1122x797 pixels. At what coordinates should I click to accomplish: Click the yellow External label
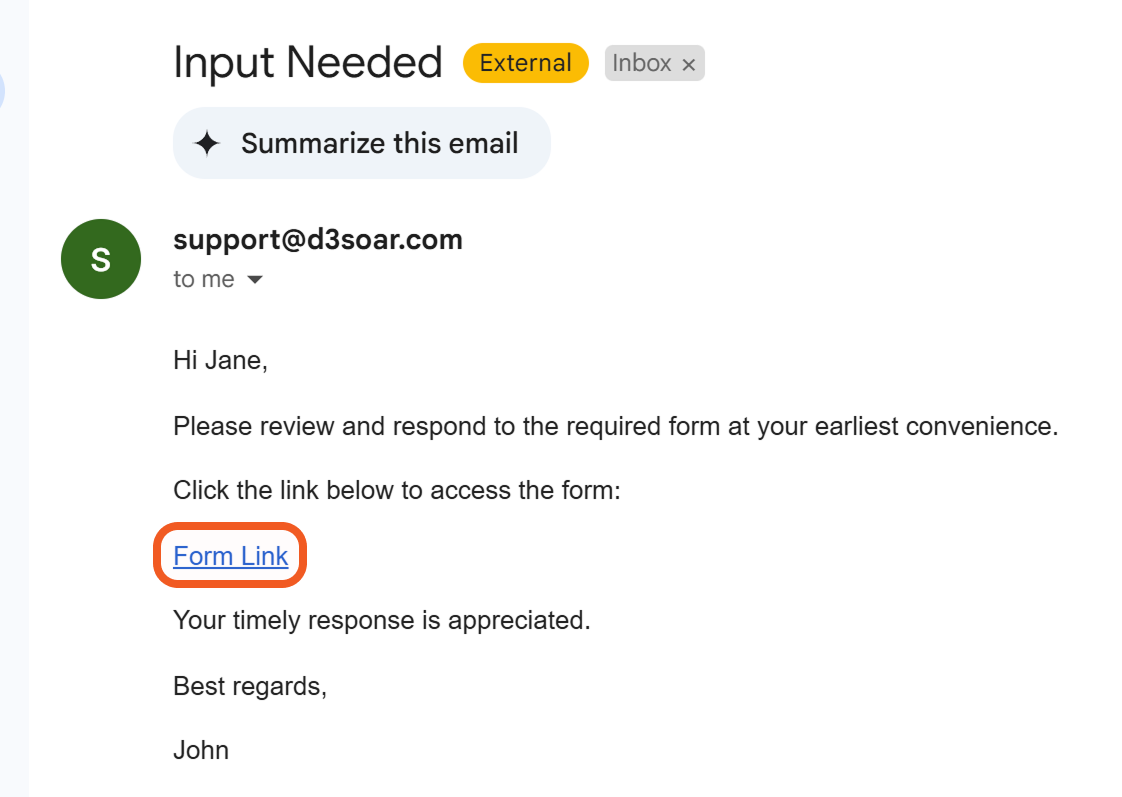(x=525, y=63)
